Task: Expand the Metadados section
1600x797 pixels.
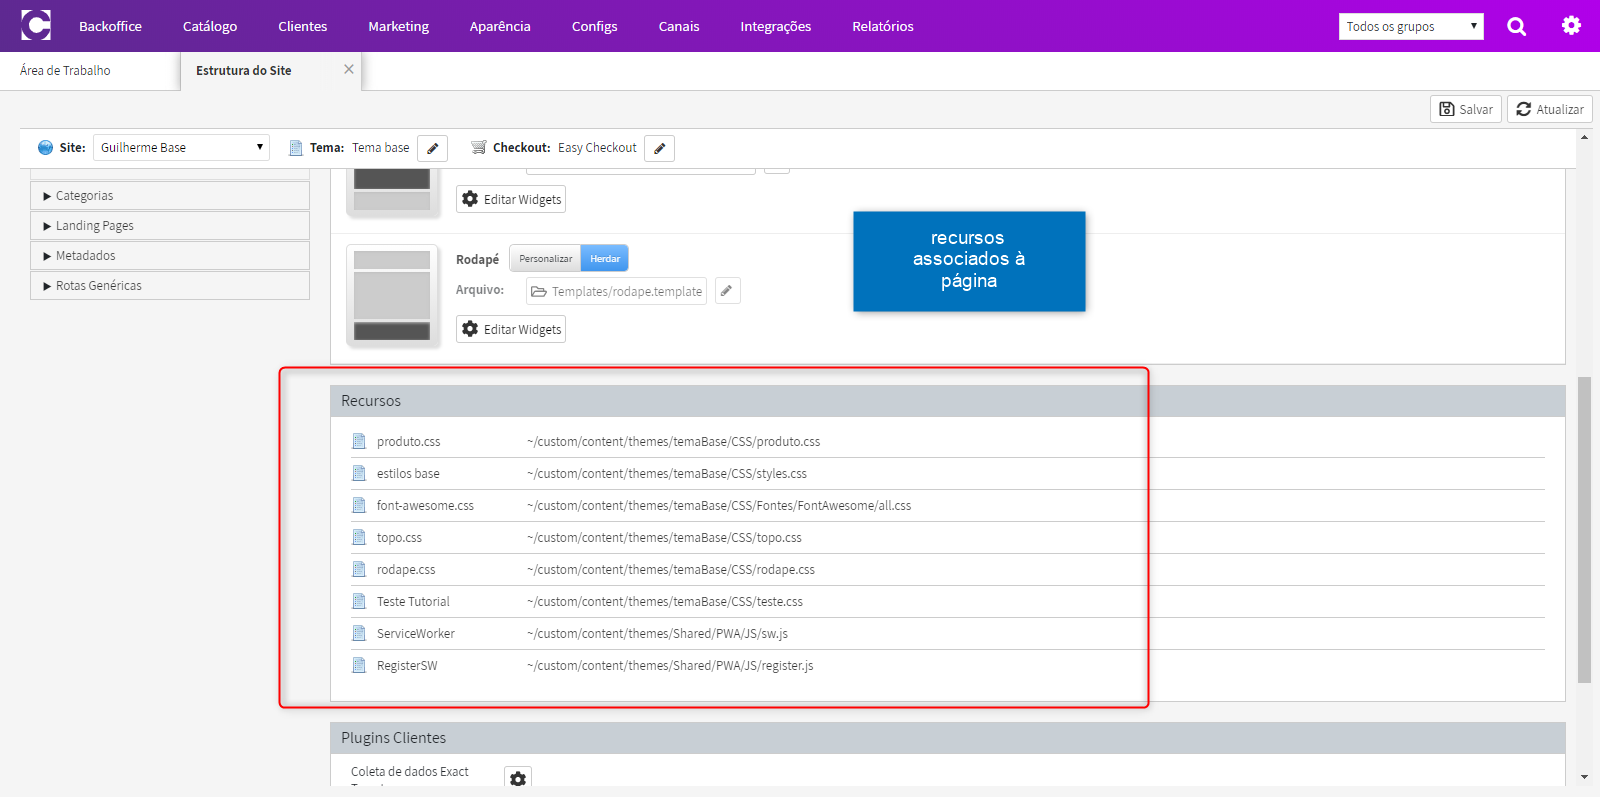Action: point(170,256)
